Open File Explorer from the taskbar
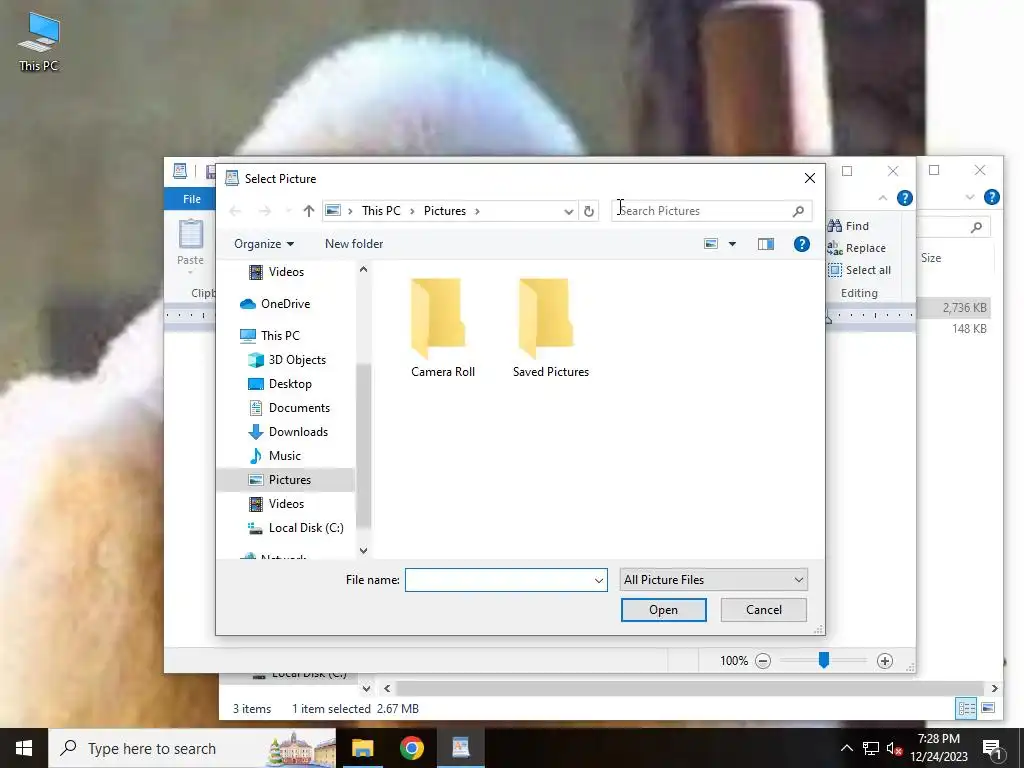This screenshot has height=768, width=1024. point(362,748)
